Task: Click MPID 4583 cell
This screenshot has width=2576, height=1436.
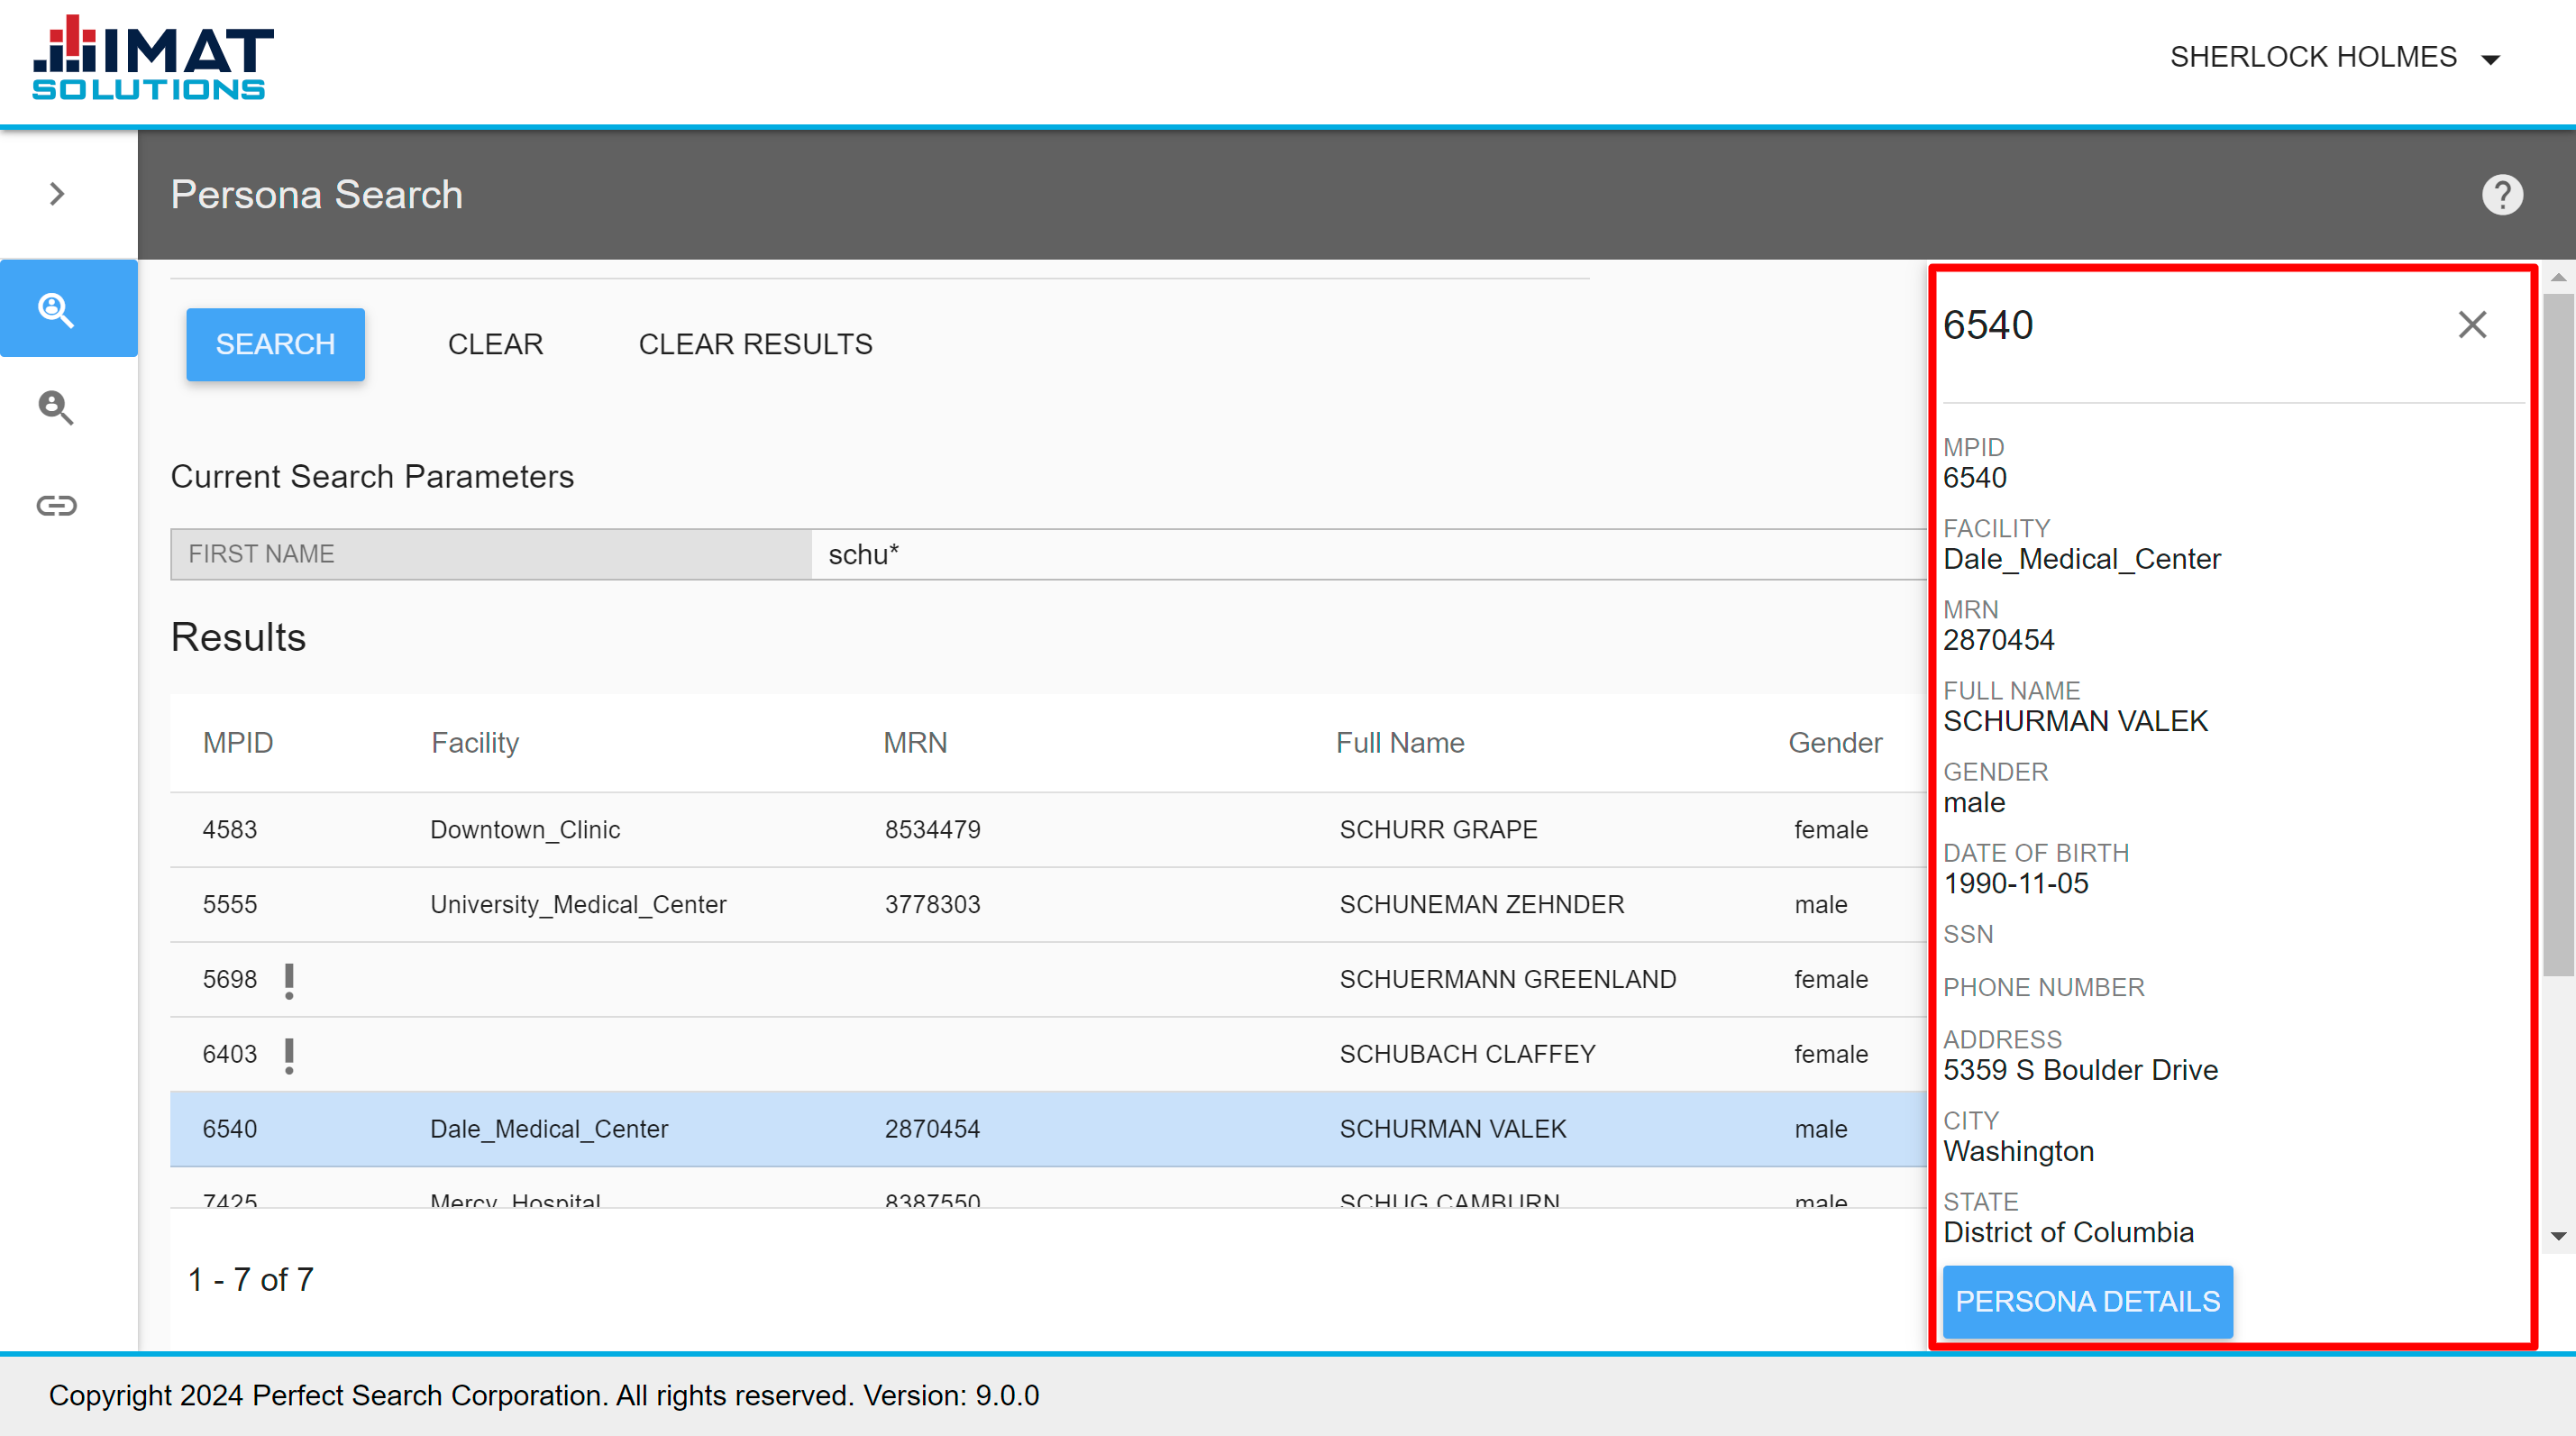Action: pos(230,830)
